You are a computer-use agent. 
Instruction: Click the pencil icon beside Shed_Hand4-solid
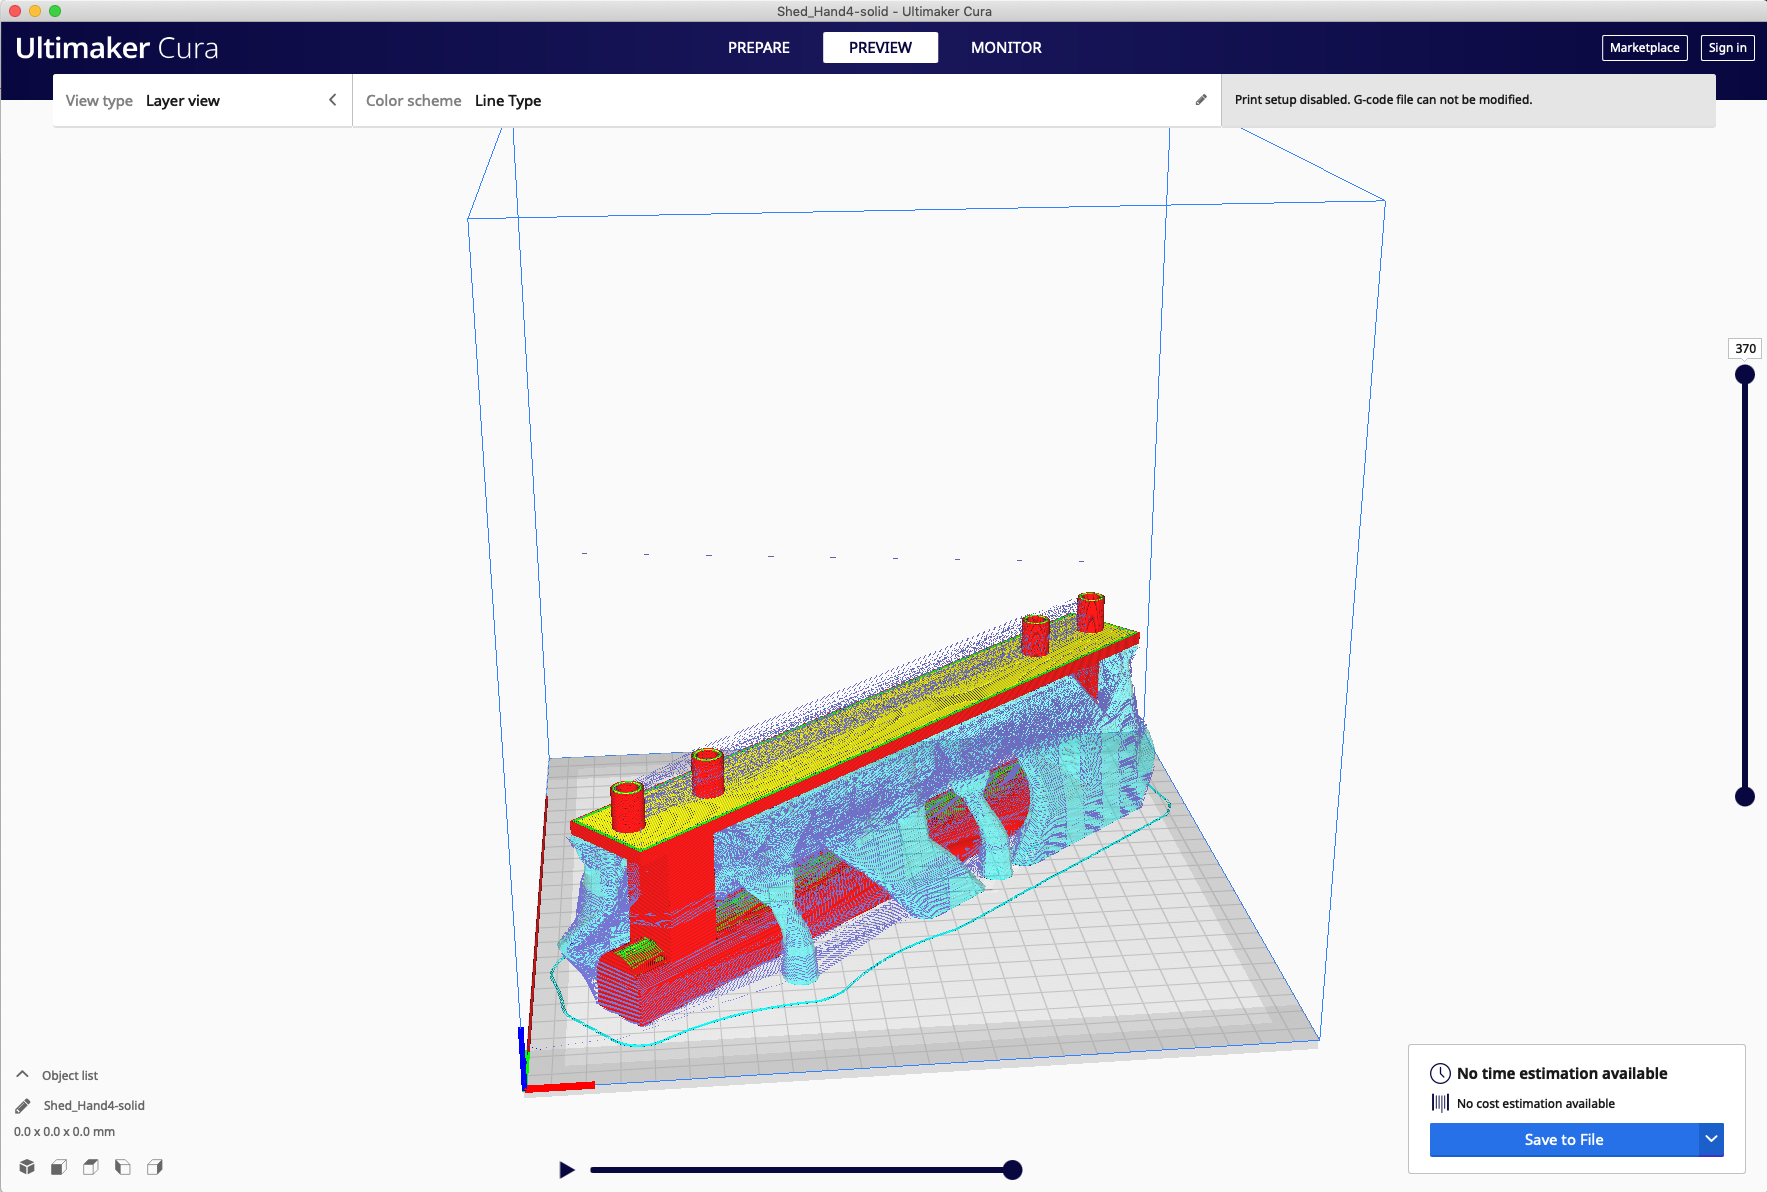23,1106
